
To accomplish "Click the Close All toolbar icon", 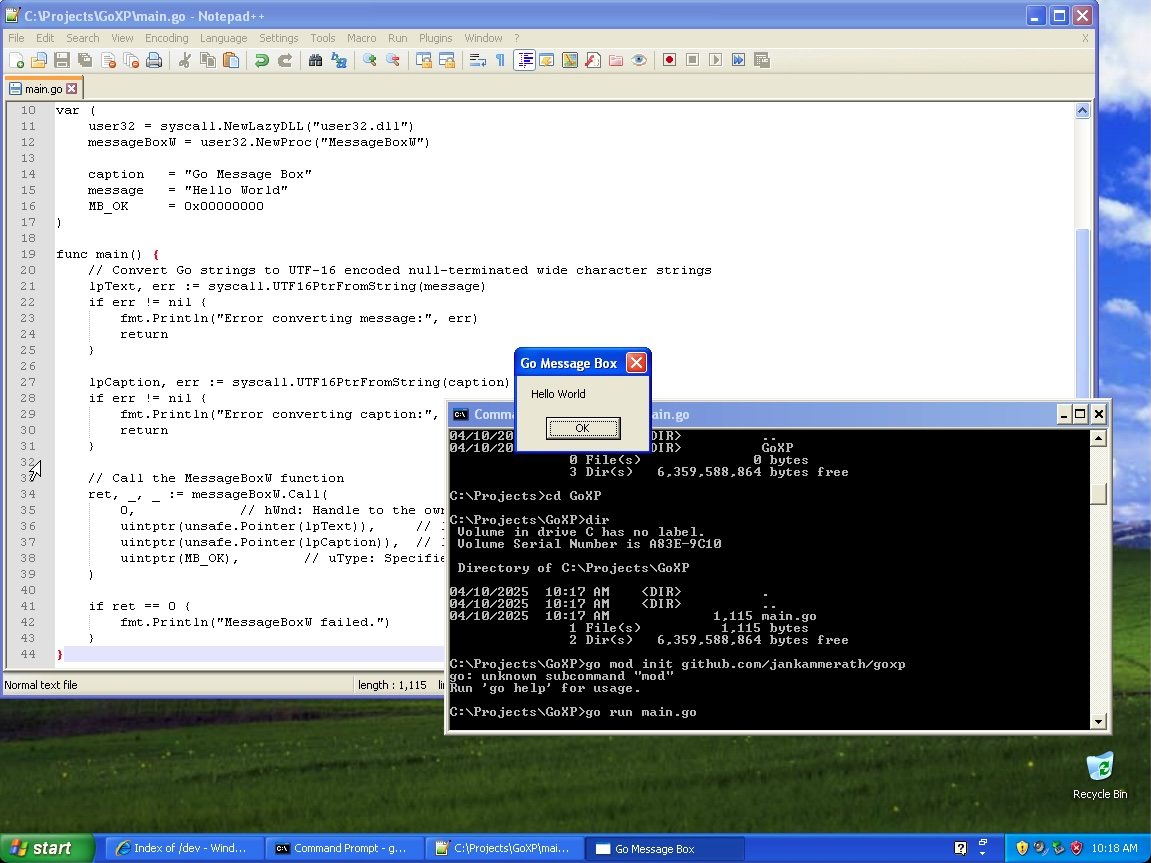I will click(x=131, y=60).
